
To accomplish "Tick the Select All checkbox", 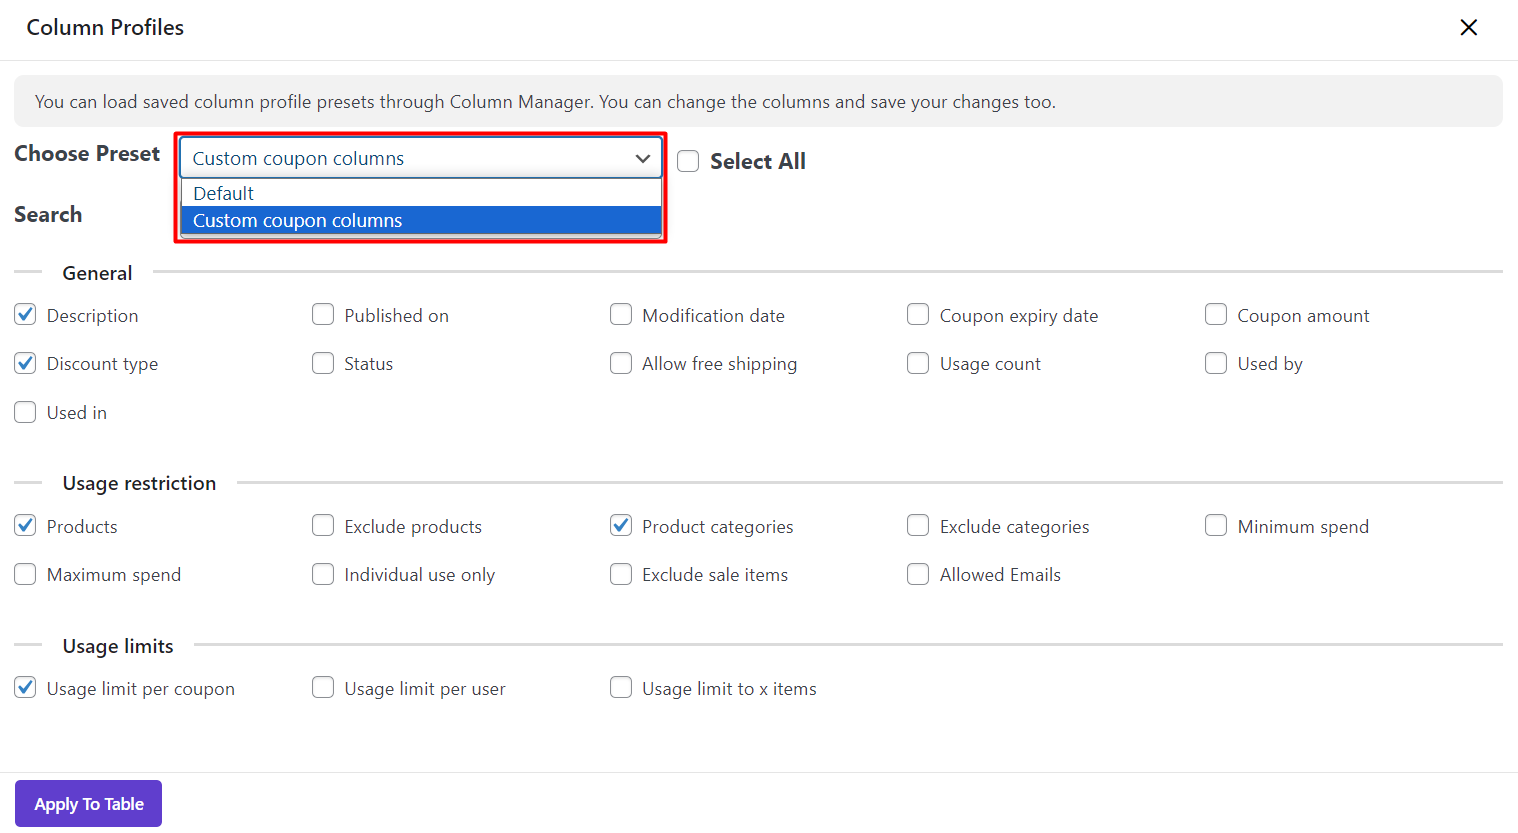I will click(688, 161).
